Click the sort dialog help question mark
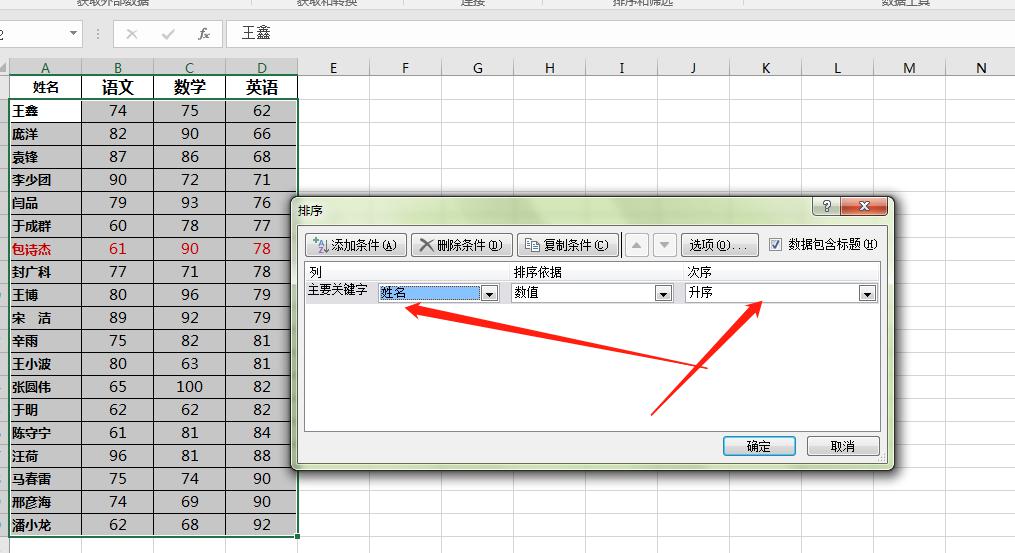The height and width of the screenshot is (553, 1015). 826,206
